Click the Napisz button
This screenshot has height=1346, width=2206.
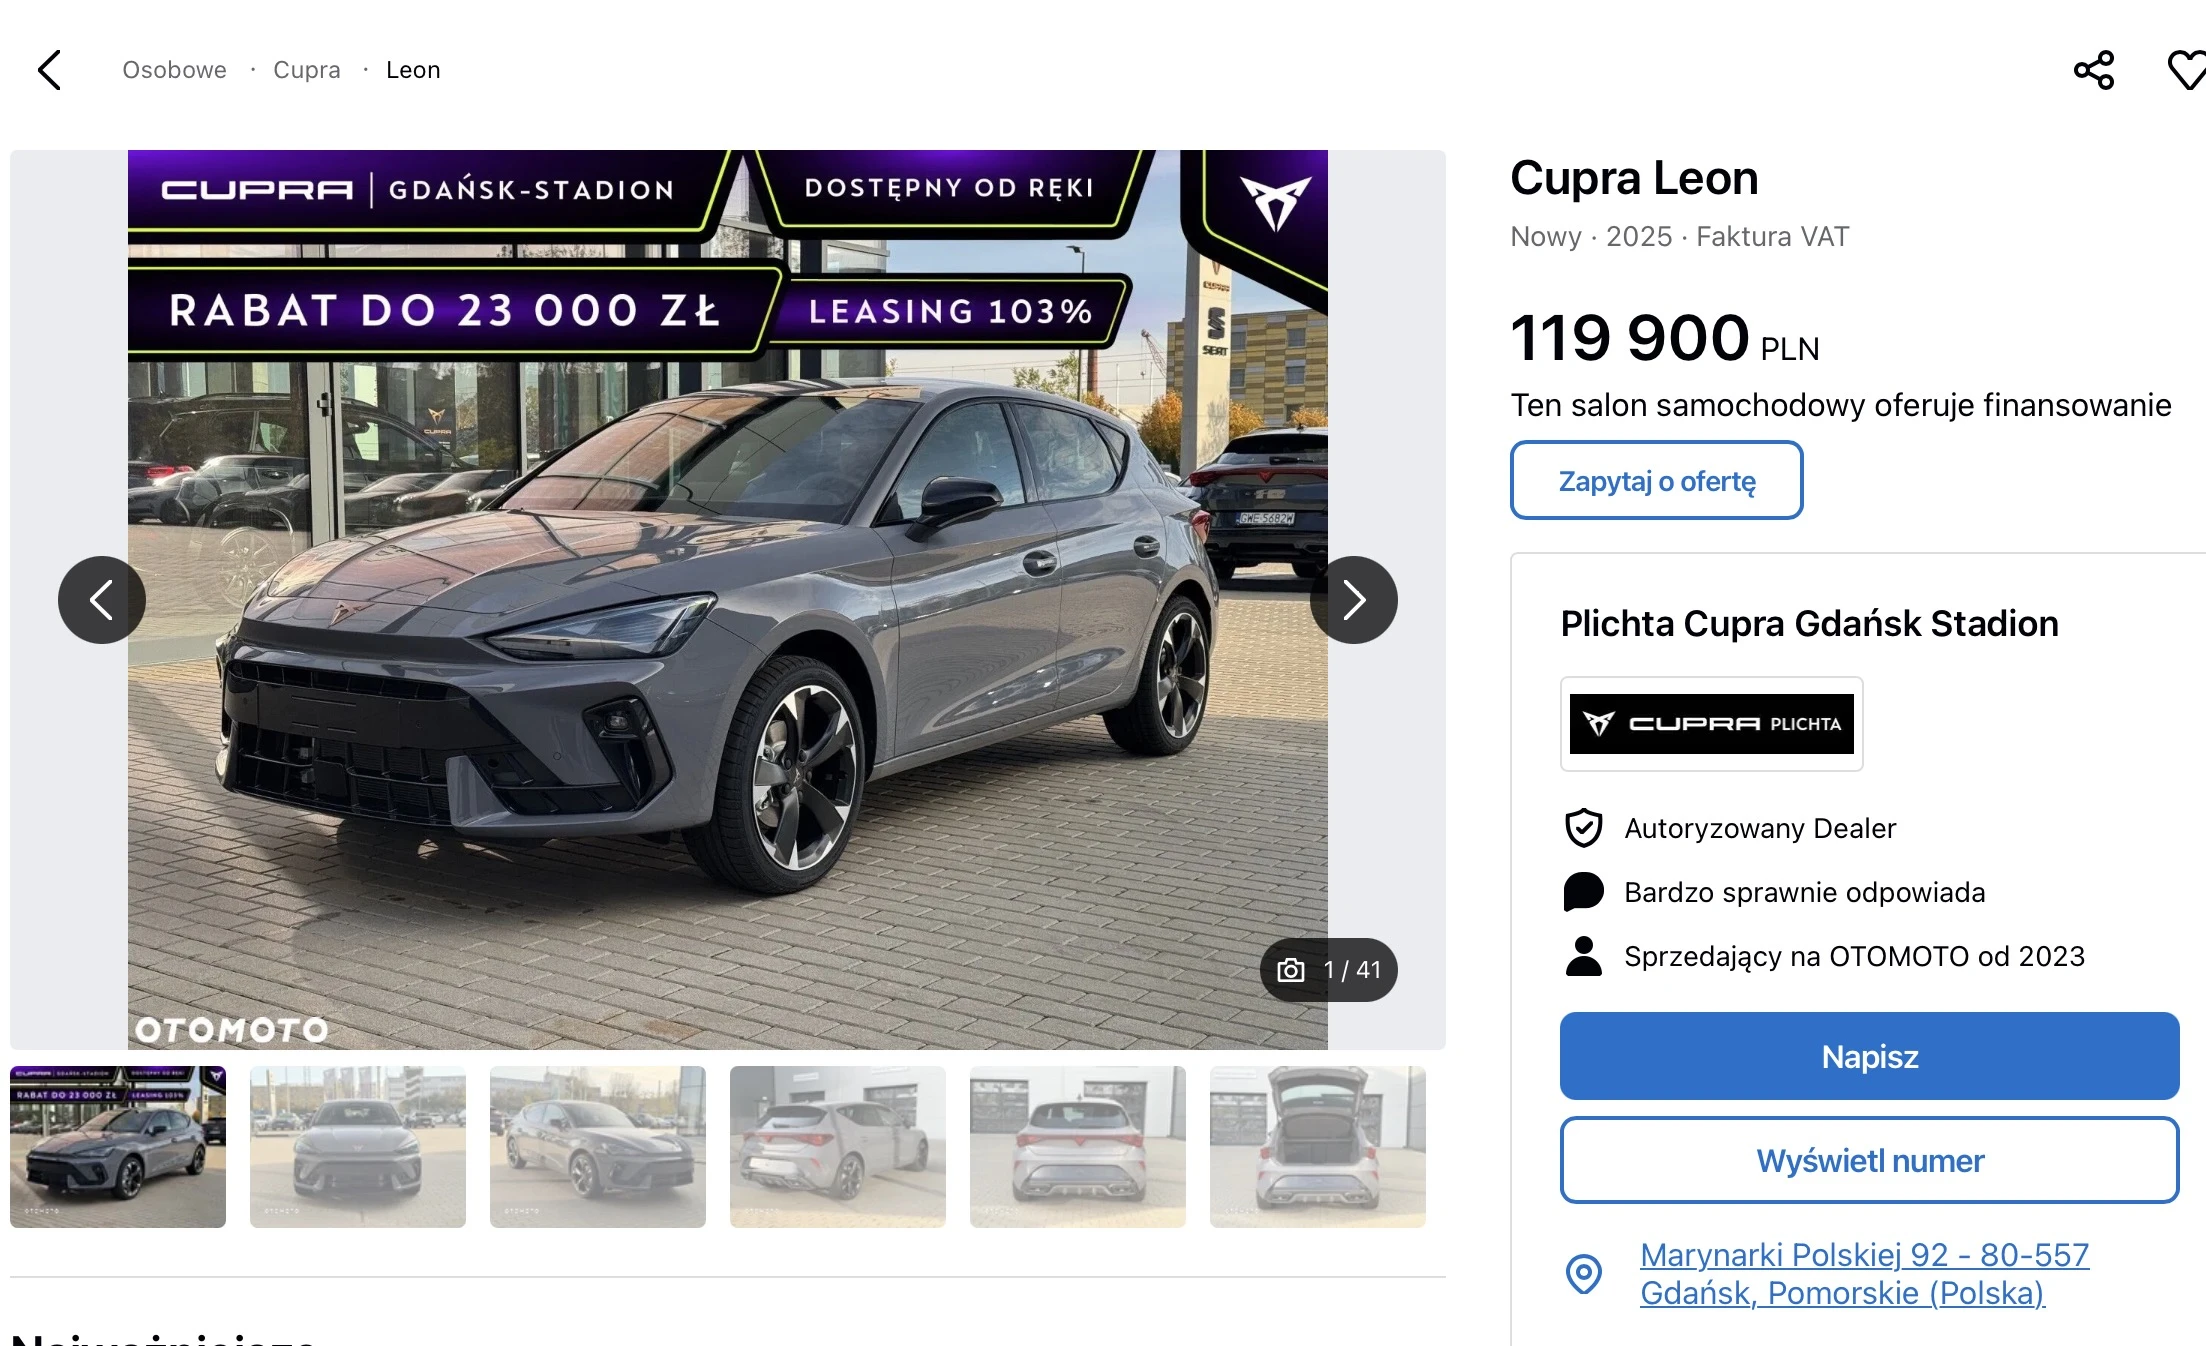point(1870,1056)
